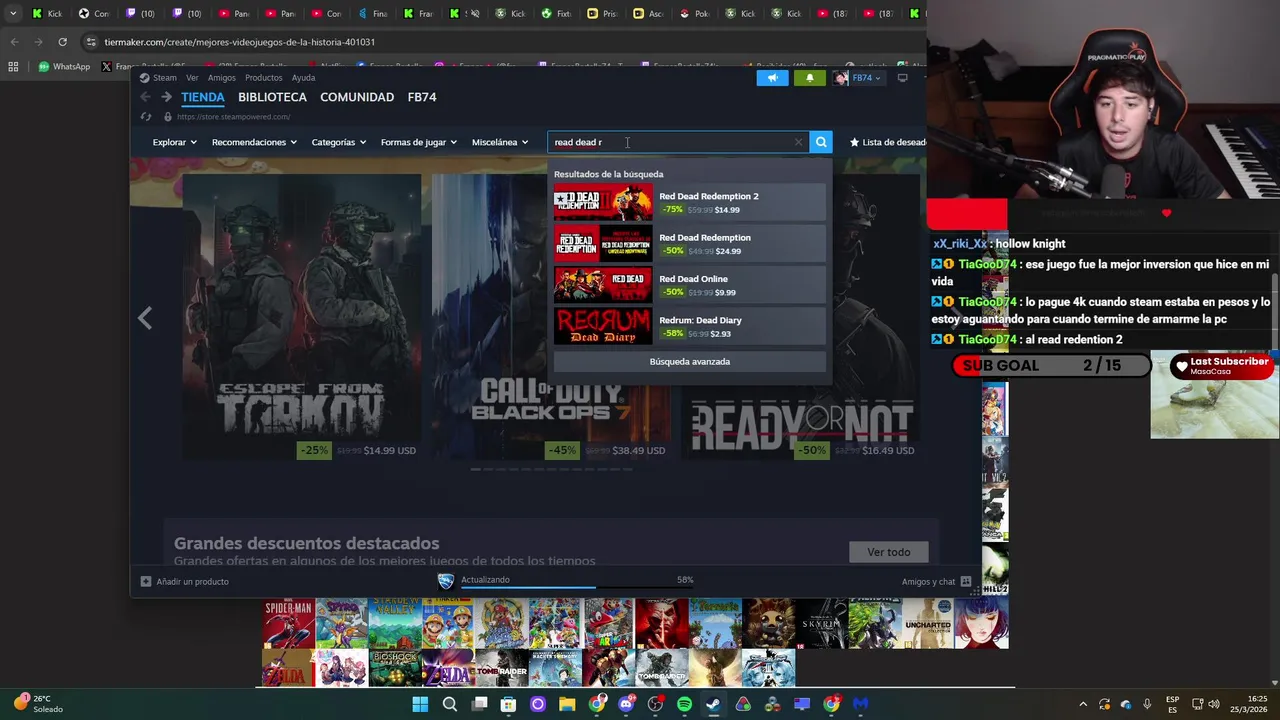This screenshot has height=720, width=1280.
Task: Open the Ready or Not featured card
Action: coord(800,318)
